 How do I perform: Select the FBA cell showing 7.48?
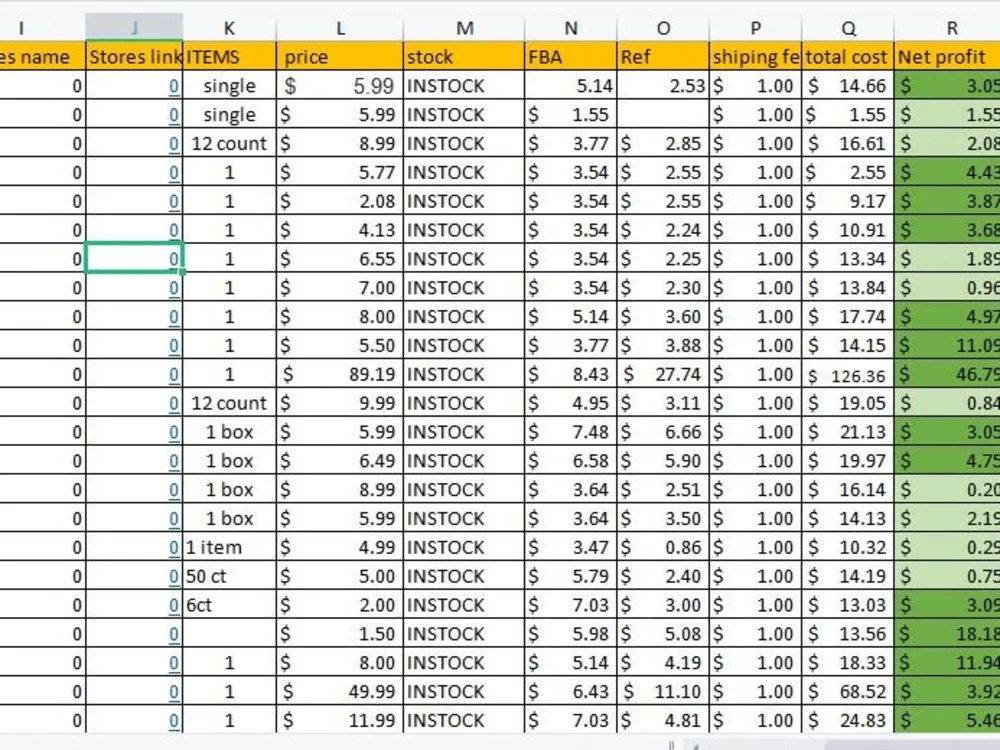pos(571,432)
